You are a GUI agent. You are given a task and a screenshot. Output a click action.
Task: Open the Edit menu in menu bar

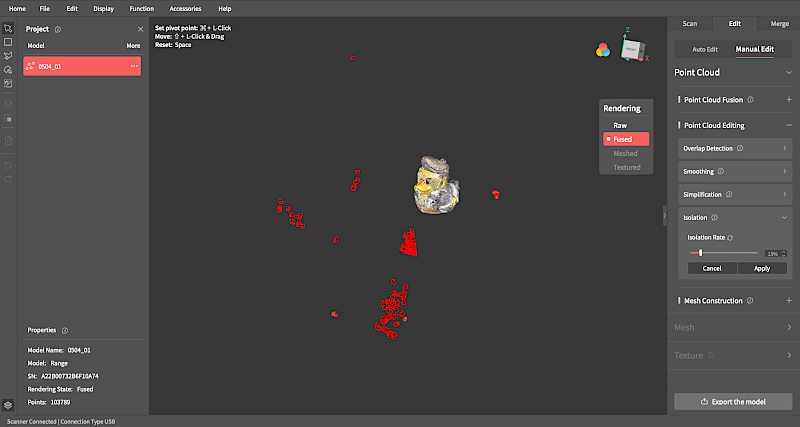click(72, 9)
